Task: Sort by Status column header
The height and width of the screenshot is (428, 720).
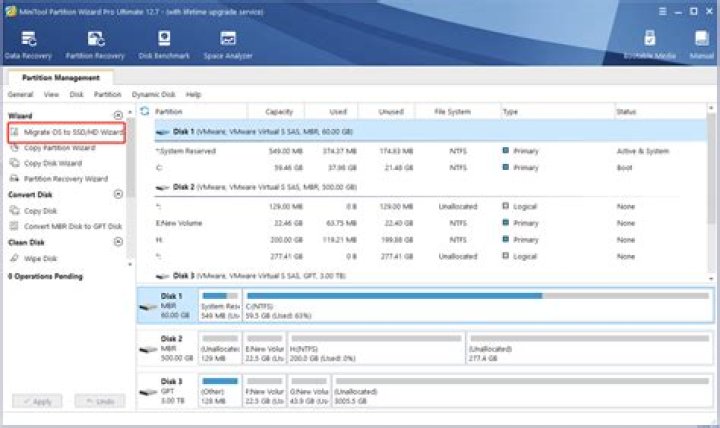Action: pyautogui.click(x=626, y=112)
